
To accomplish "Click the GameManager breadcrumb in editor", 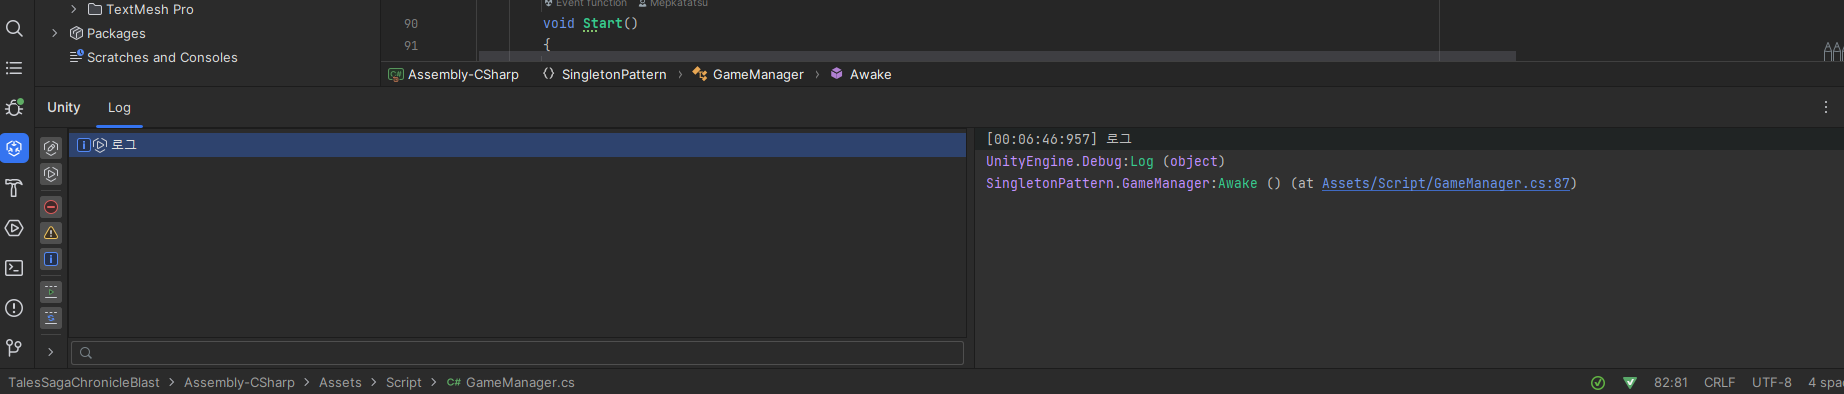I will click(758, 74).
